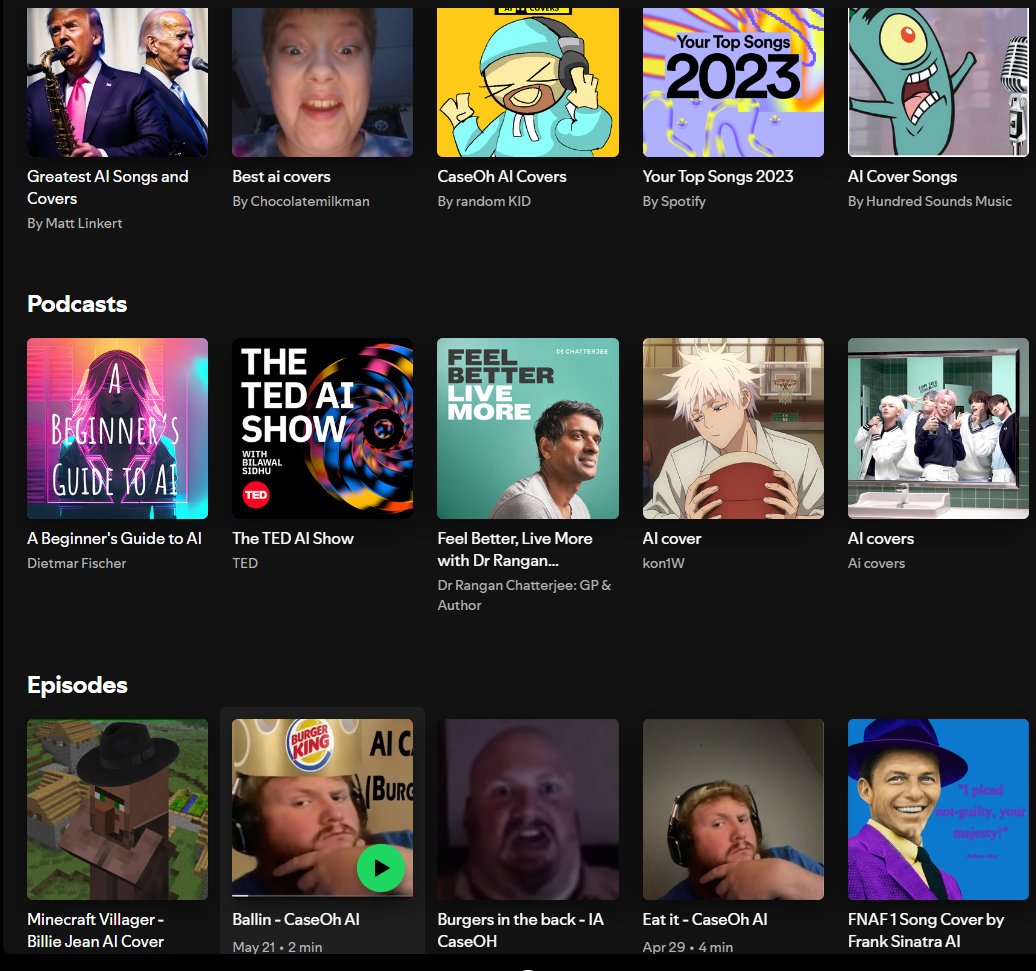Open Eat it - CaseOh AI episode thumbnail

point(733,809)
